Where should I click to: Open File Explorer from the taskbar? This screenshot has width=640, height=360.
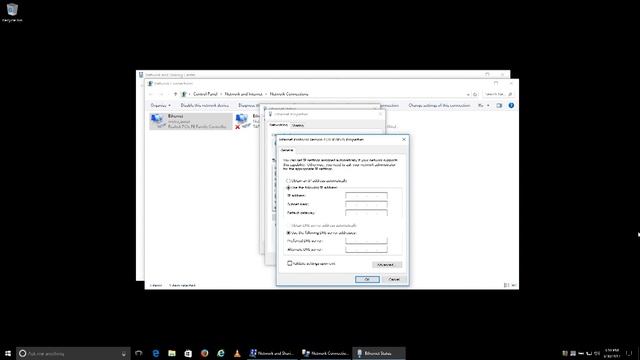pos(172,353)
